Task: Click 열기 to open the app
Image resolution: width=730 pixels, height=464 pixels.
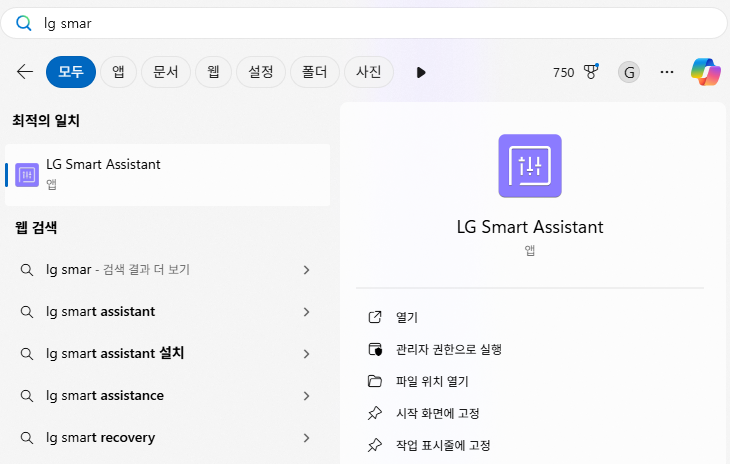Action: [x=407, y=317]
